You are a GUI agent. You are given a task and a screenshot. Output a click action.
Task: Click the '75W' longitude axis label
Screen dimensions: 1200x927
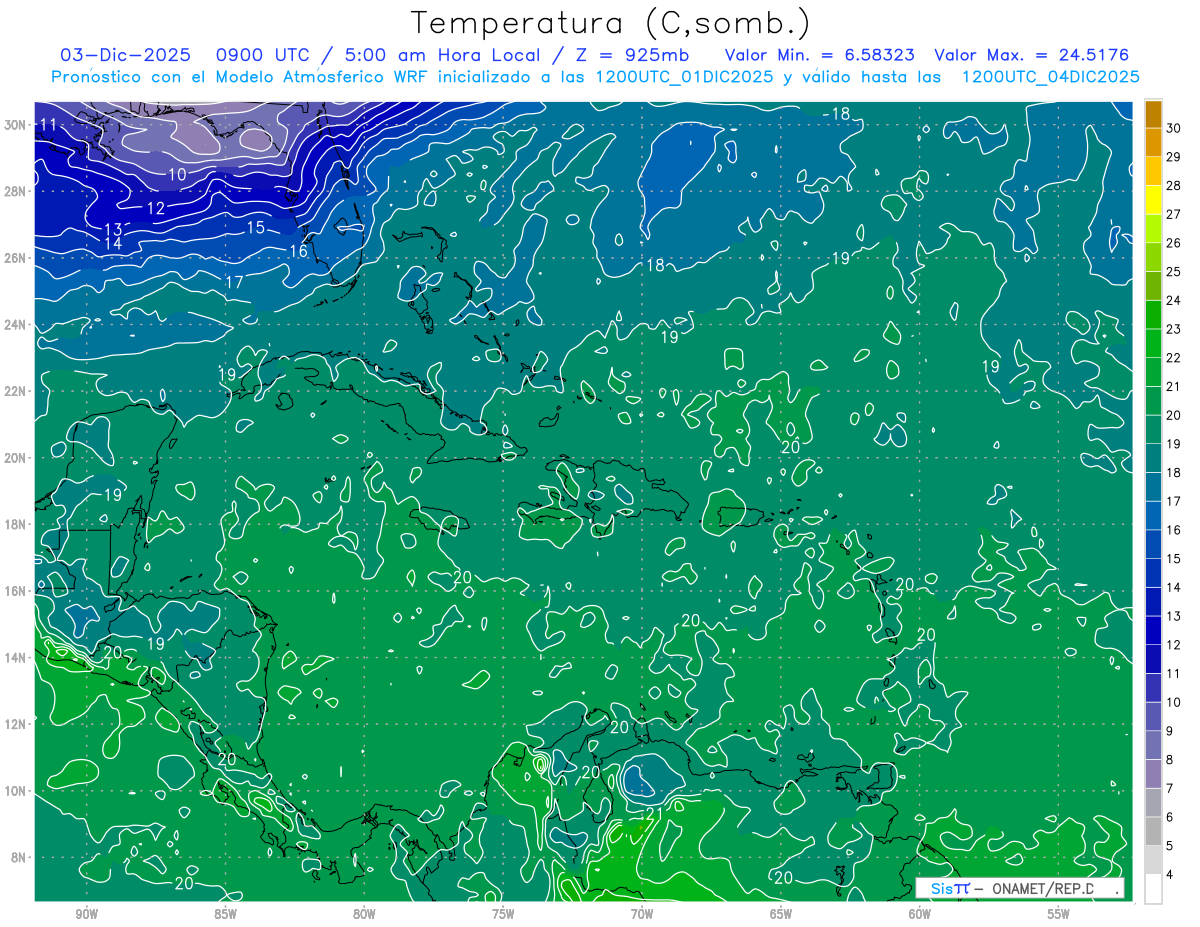[x=503, y=914]
